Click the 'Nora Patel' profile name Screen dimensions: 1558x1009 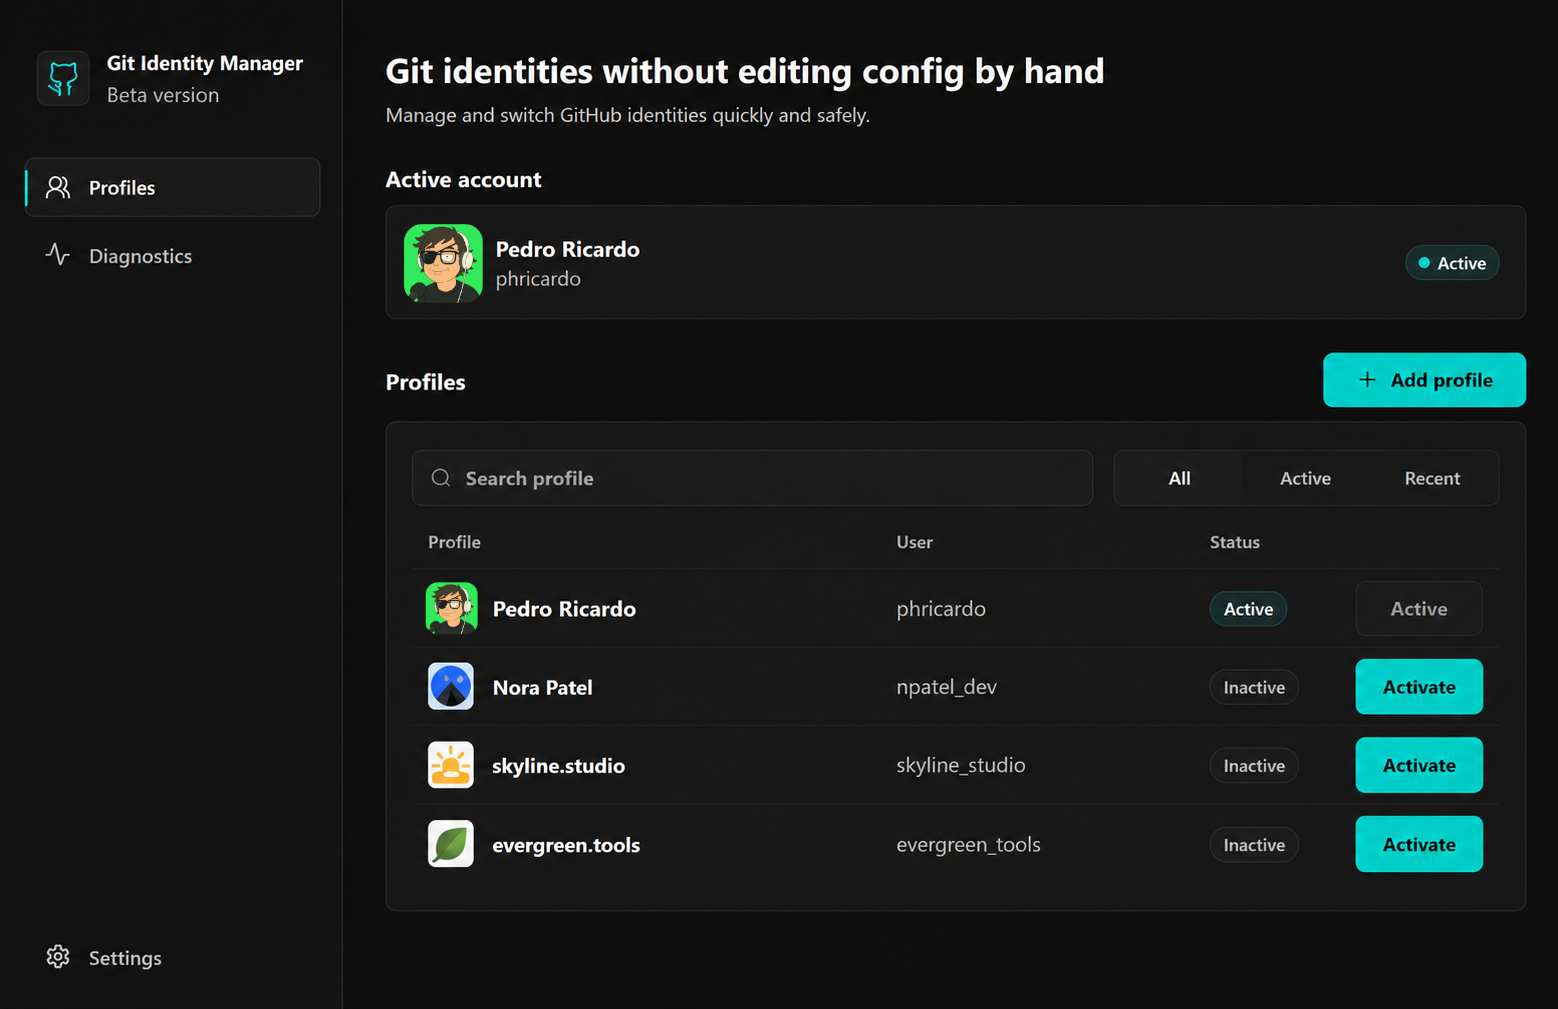click(x=542, y=687)
